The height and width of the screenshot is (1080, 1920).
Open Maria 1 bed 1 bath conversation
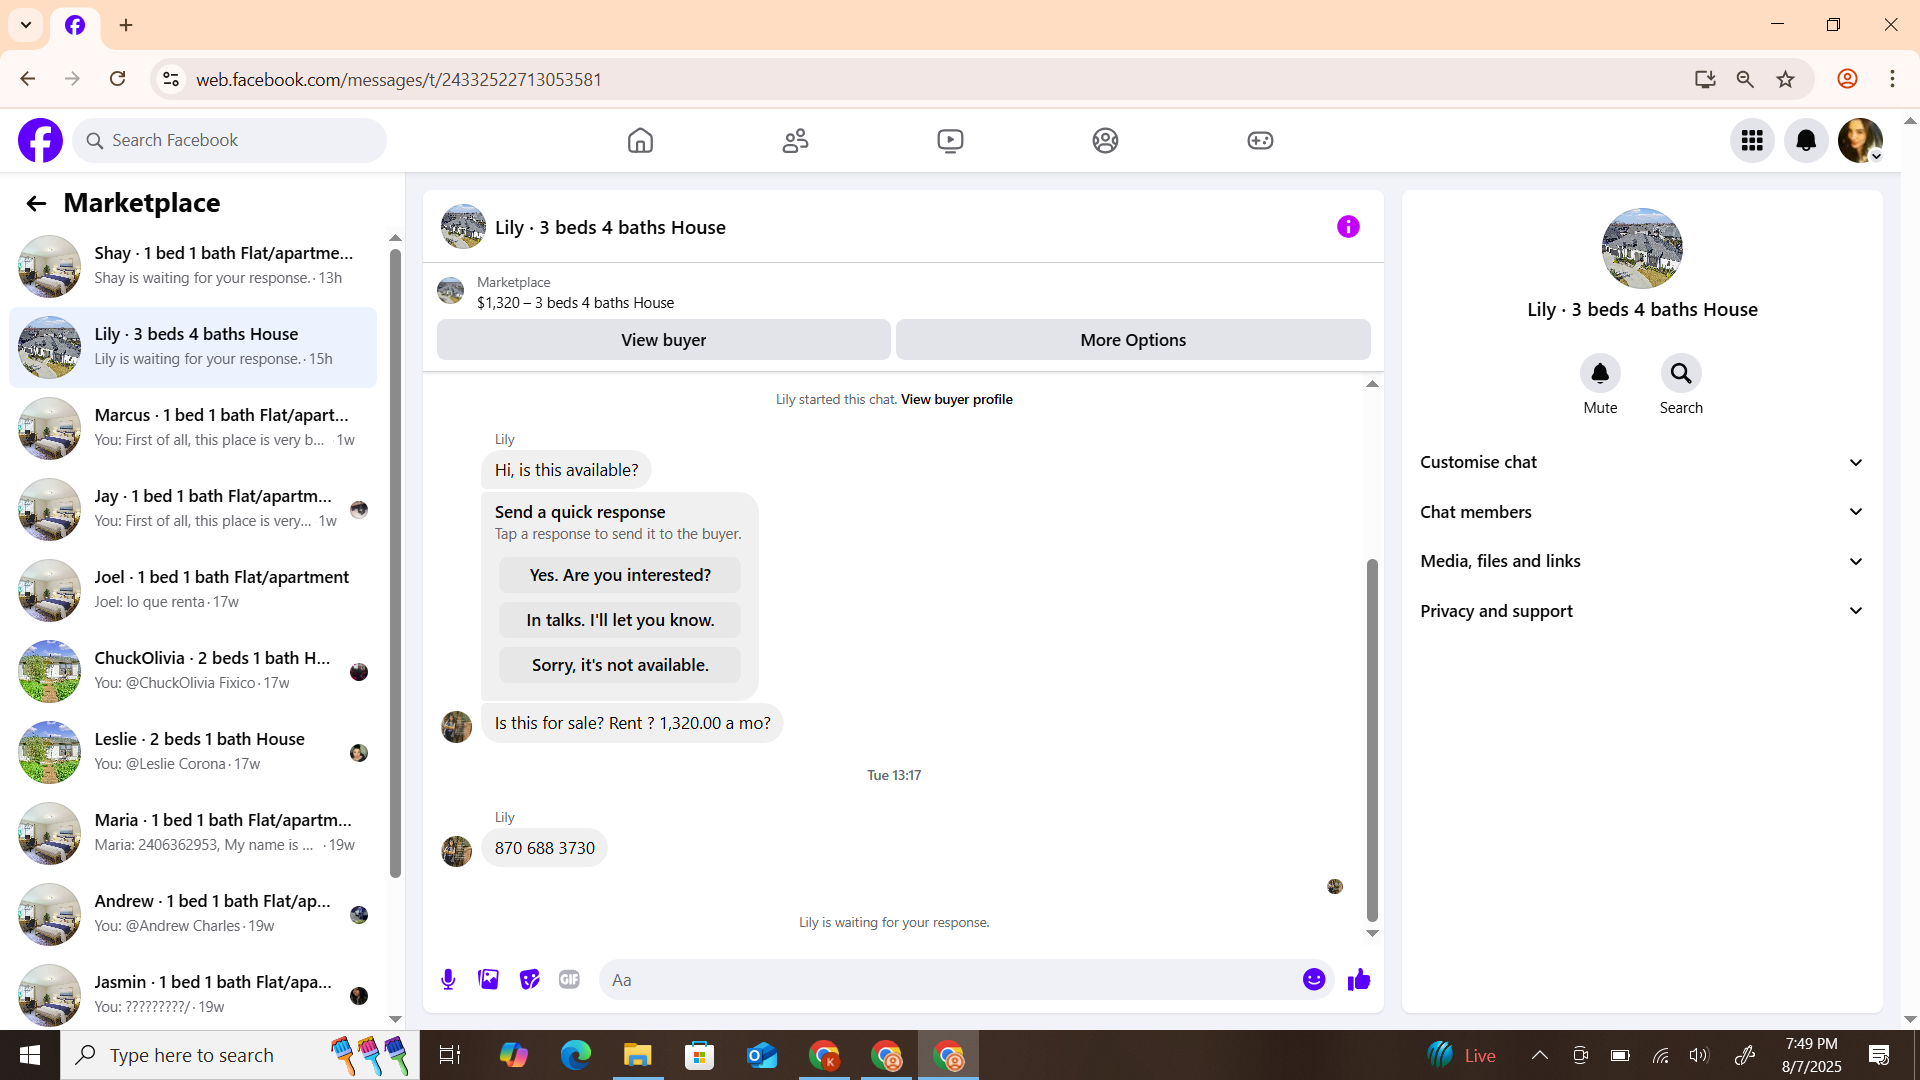point(193,833)
